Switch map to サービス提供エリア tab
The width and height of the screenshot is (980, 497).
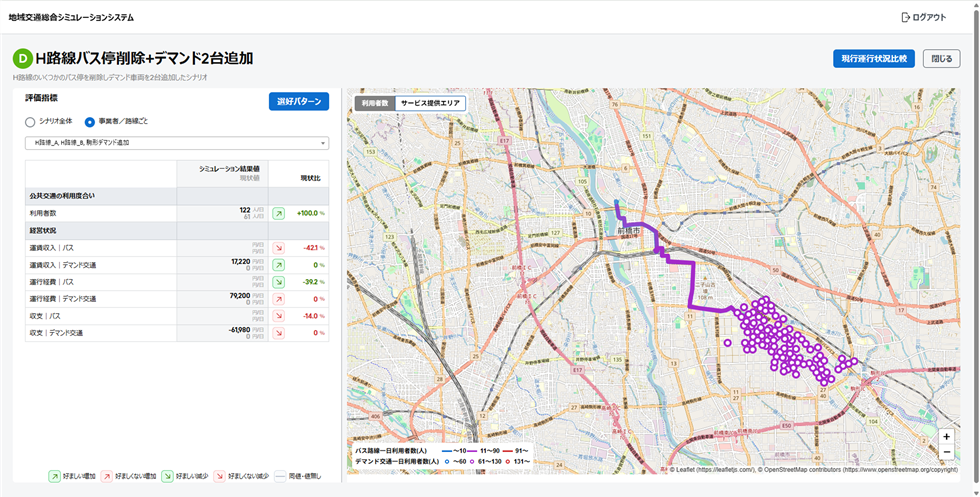(431, 103)
